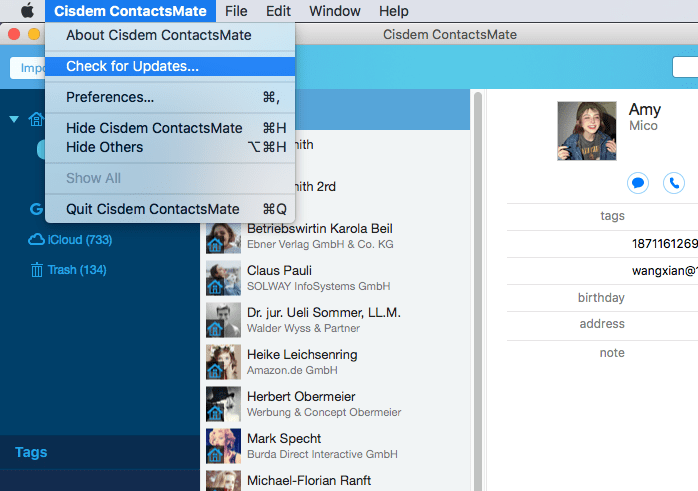Viewport: 698px width, 491px height.
Task: Select contact Dr. jur. Ueli Sommer
Action: (x=337, y=320)
